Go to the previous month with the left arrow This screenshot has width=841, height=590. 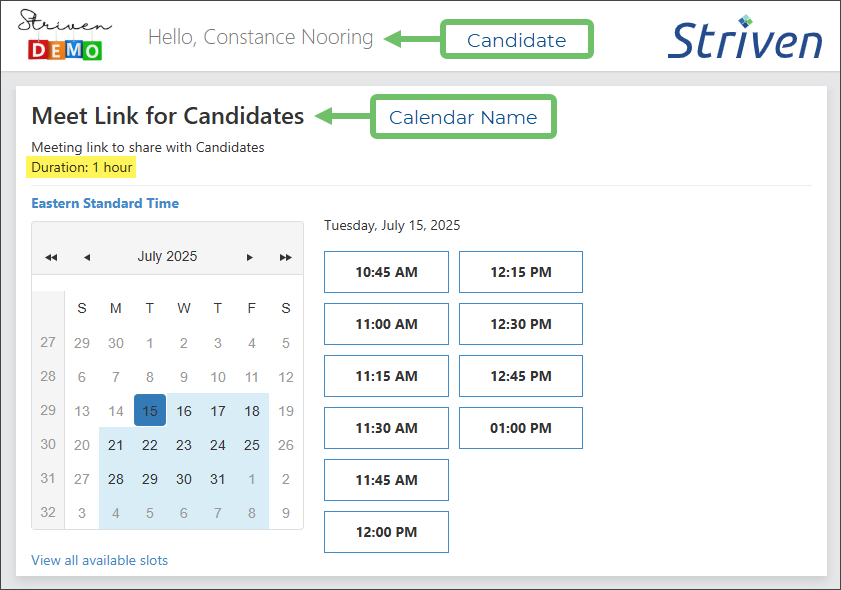coord(87,257)
